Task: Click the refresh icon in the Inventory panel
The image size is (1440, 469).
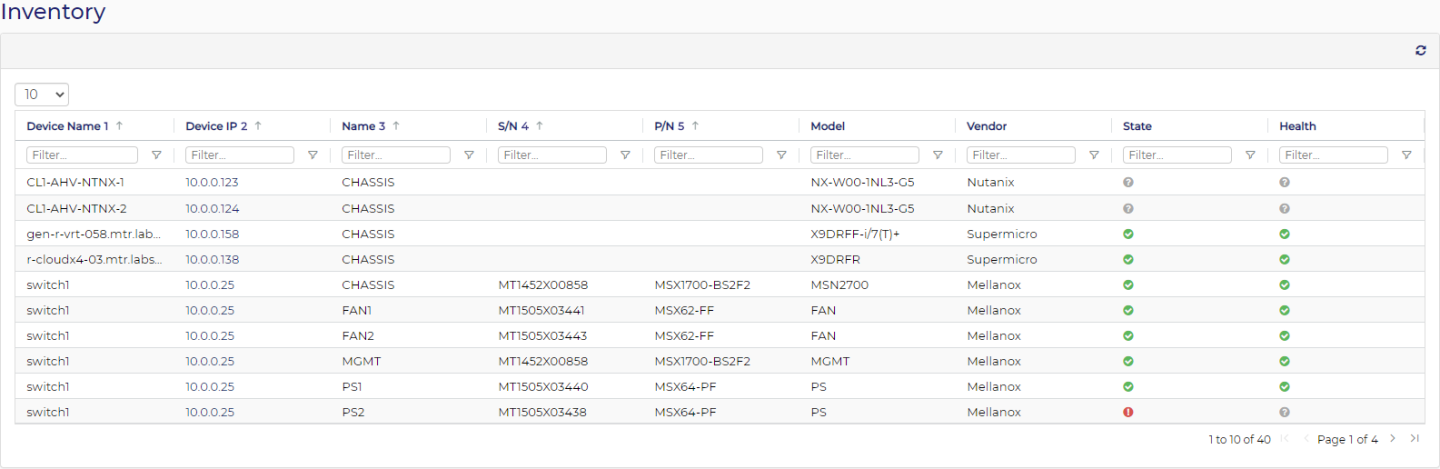Action: point(1420,51)
